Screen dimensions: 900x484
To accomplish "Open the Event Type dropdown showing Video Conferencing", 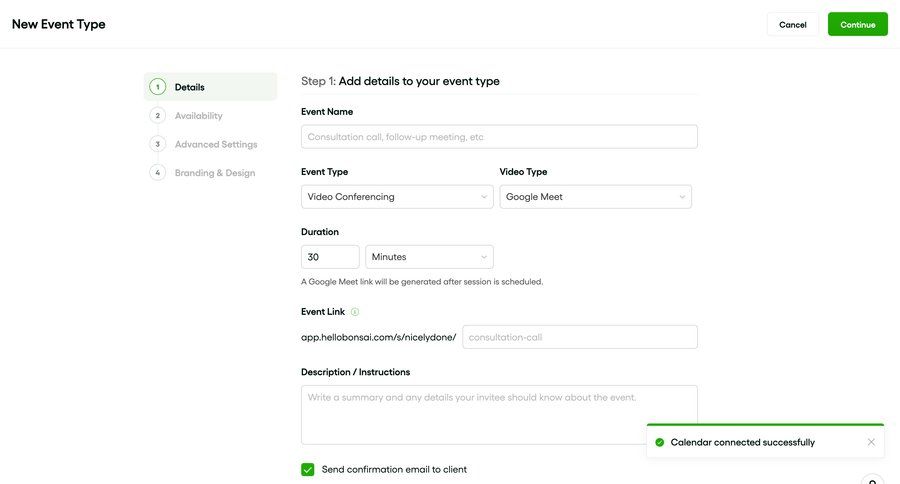I will (397, 197).
